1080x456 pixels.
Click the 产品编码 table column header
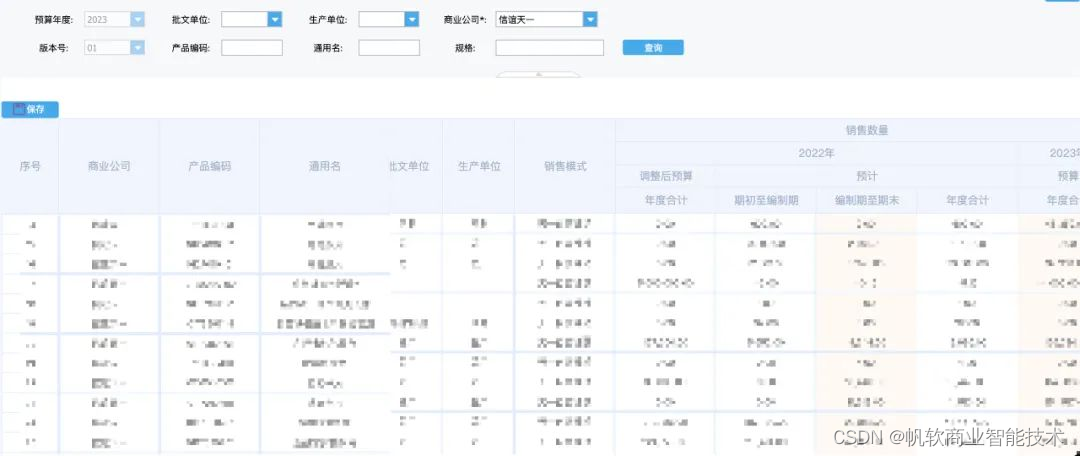pyautogui.click(x=209, y=166)
